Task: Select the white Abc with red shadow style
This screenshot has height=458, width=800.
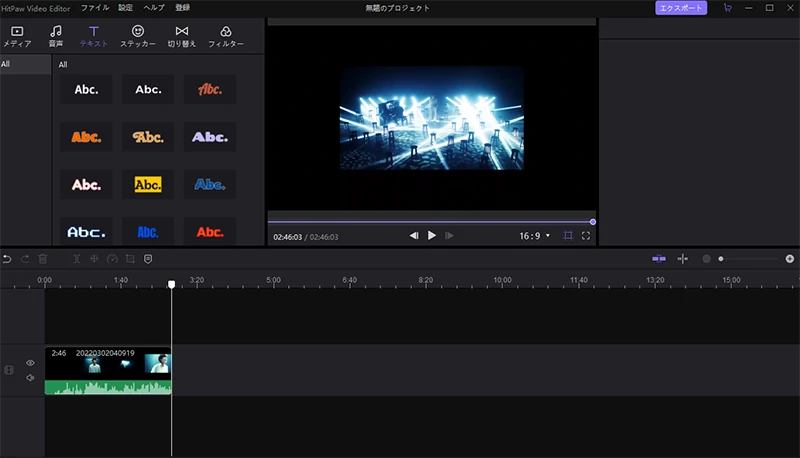Action: pyautogui.click(x=86, y=184)
